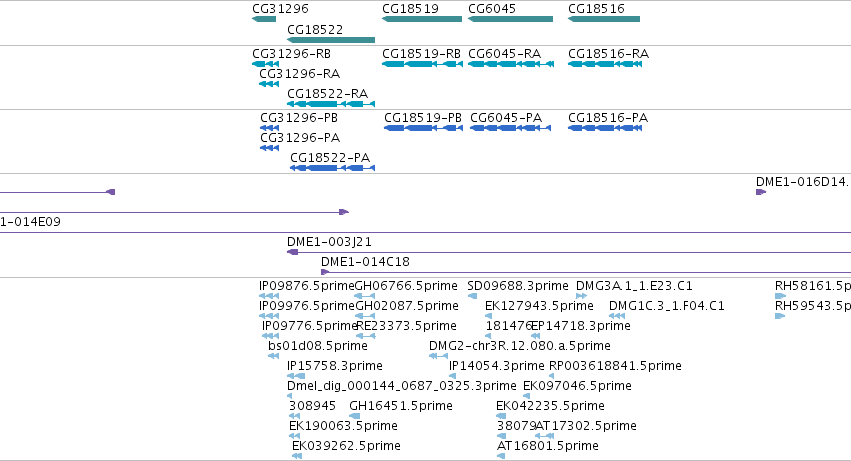Open the CG18522-PA protein label
Screen dimensions: 851x461
click(x=330, y=157)
